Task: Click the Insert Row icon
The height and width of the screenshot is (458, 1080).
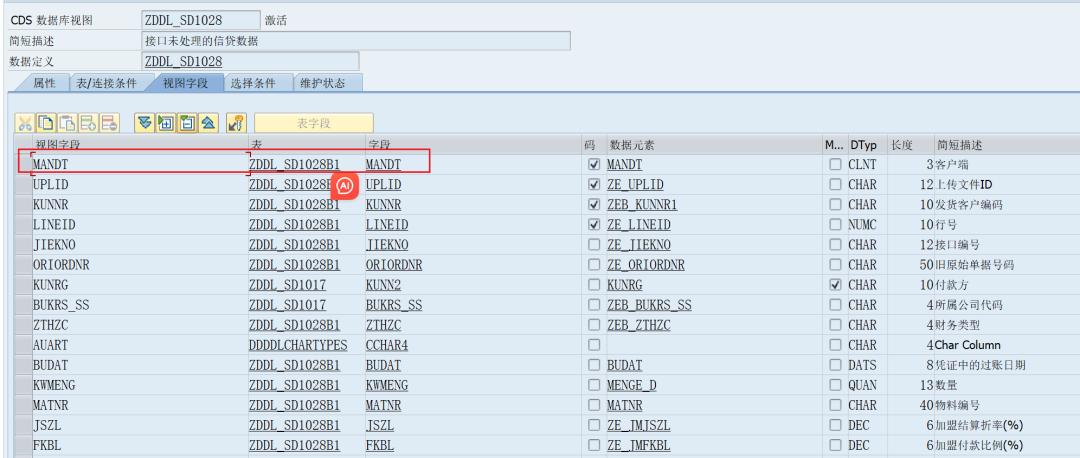Action: pyautogui.click(x=88, y=123)
